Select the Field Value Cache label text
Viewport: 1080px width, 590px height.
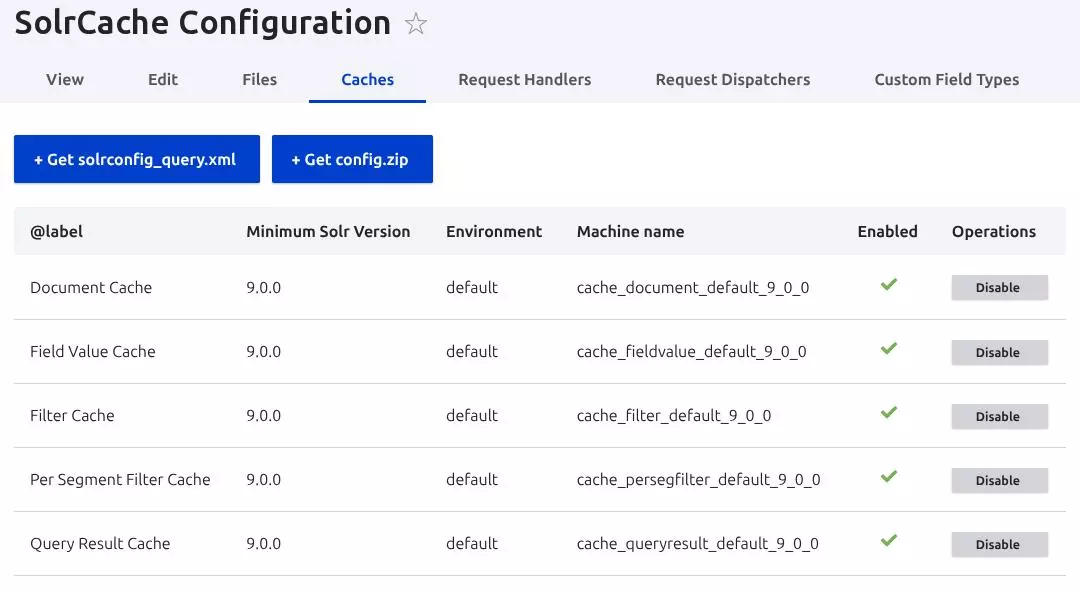tap(93, 352)
